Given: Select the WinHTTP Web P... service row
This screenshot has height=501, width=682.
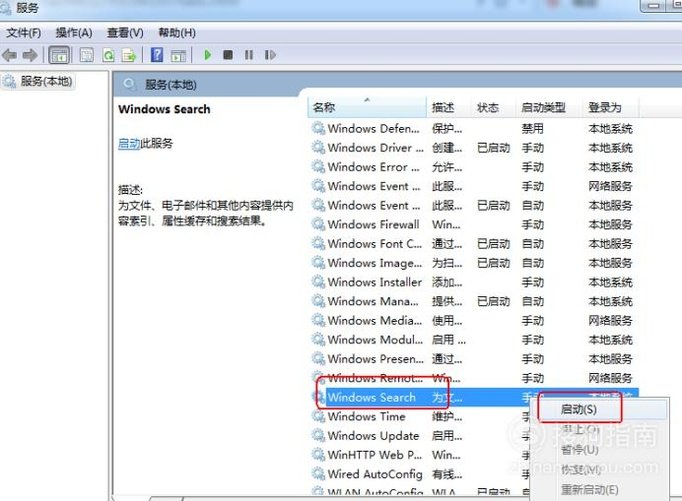Looking at the screenshot, I should (x=420, y=454).
